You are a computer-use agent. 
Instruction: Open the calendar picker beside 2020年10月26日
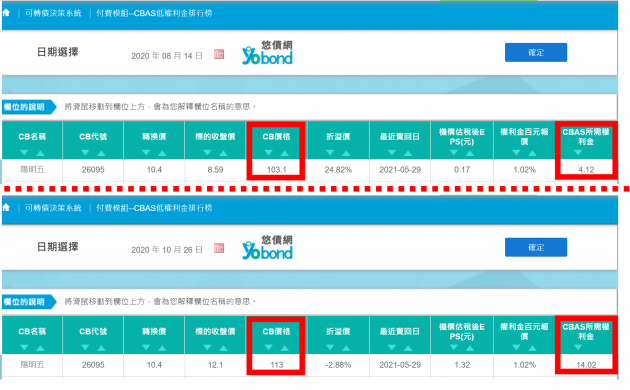(x=219, y=248)
